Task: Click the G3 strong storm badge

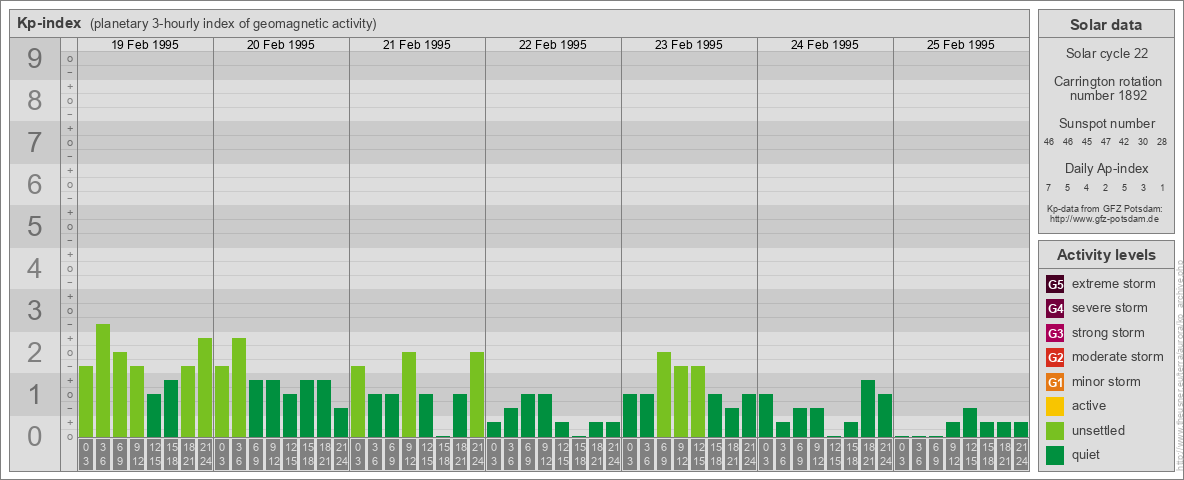Action: (1055, 333)
